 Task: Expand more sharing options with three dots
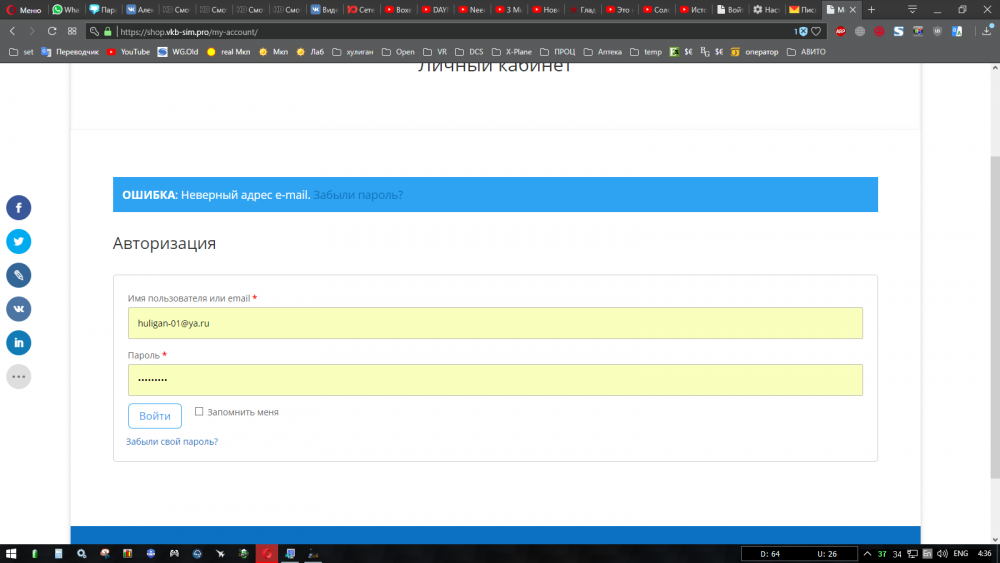tap(19, 377)
